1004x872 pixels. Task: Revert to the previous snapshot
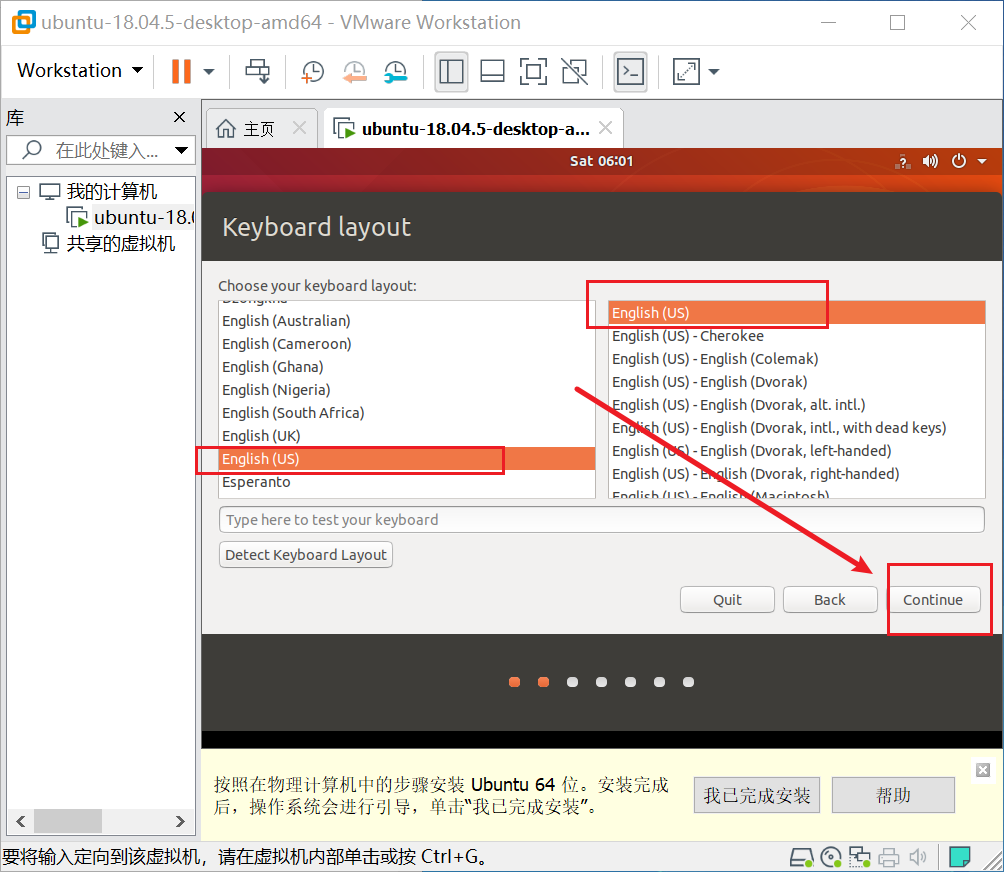pyautogui.click(x=354, y=72)
